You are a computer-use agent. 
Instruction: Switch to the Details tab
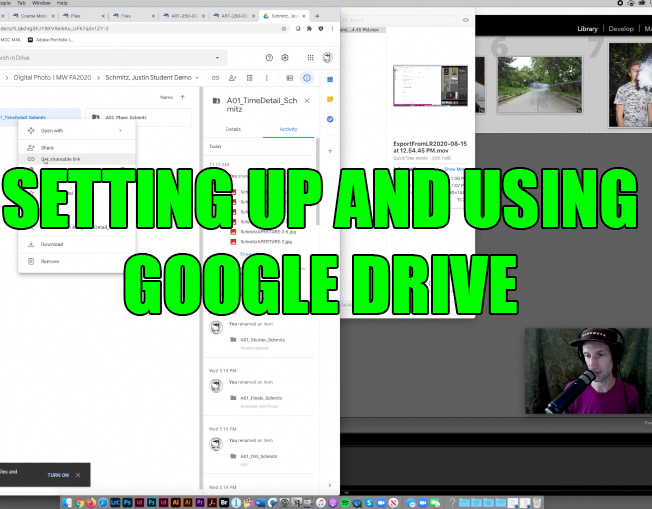(x=233, y=129)
